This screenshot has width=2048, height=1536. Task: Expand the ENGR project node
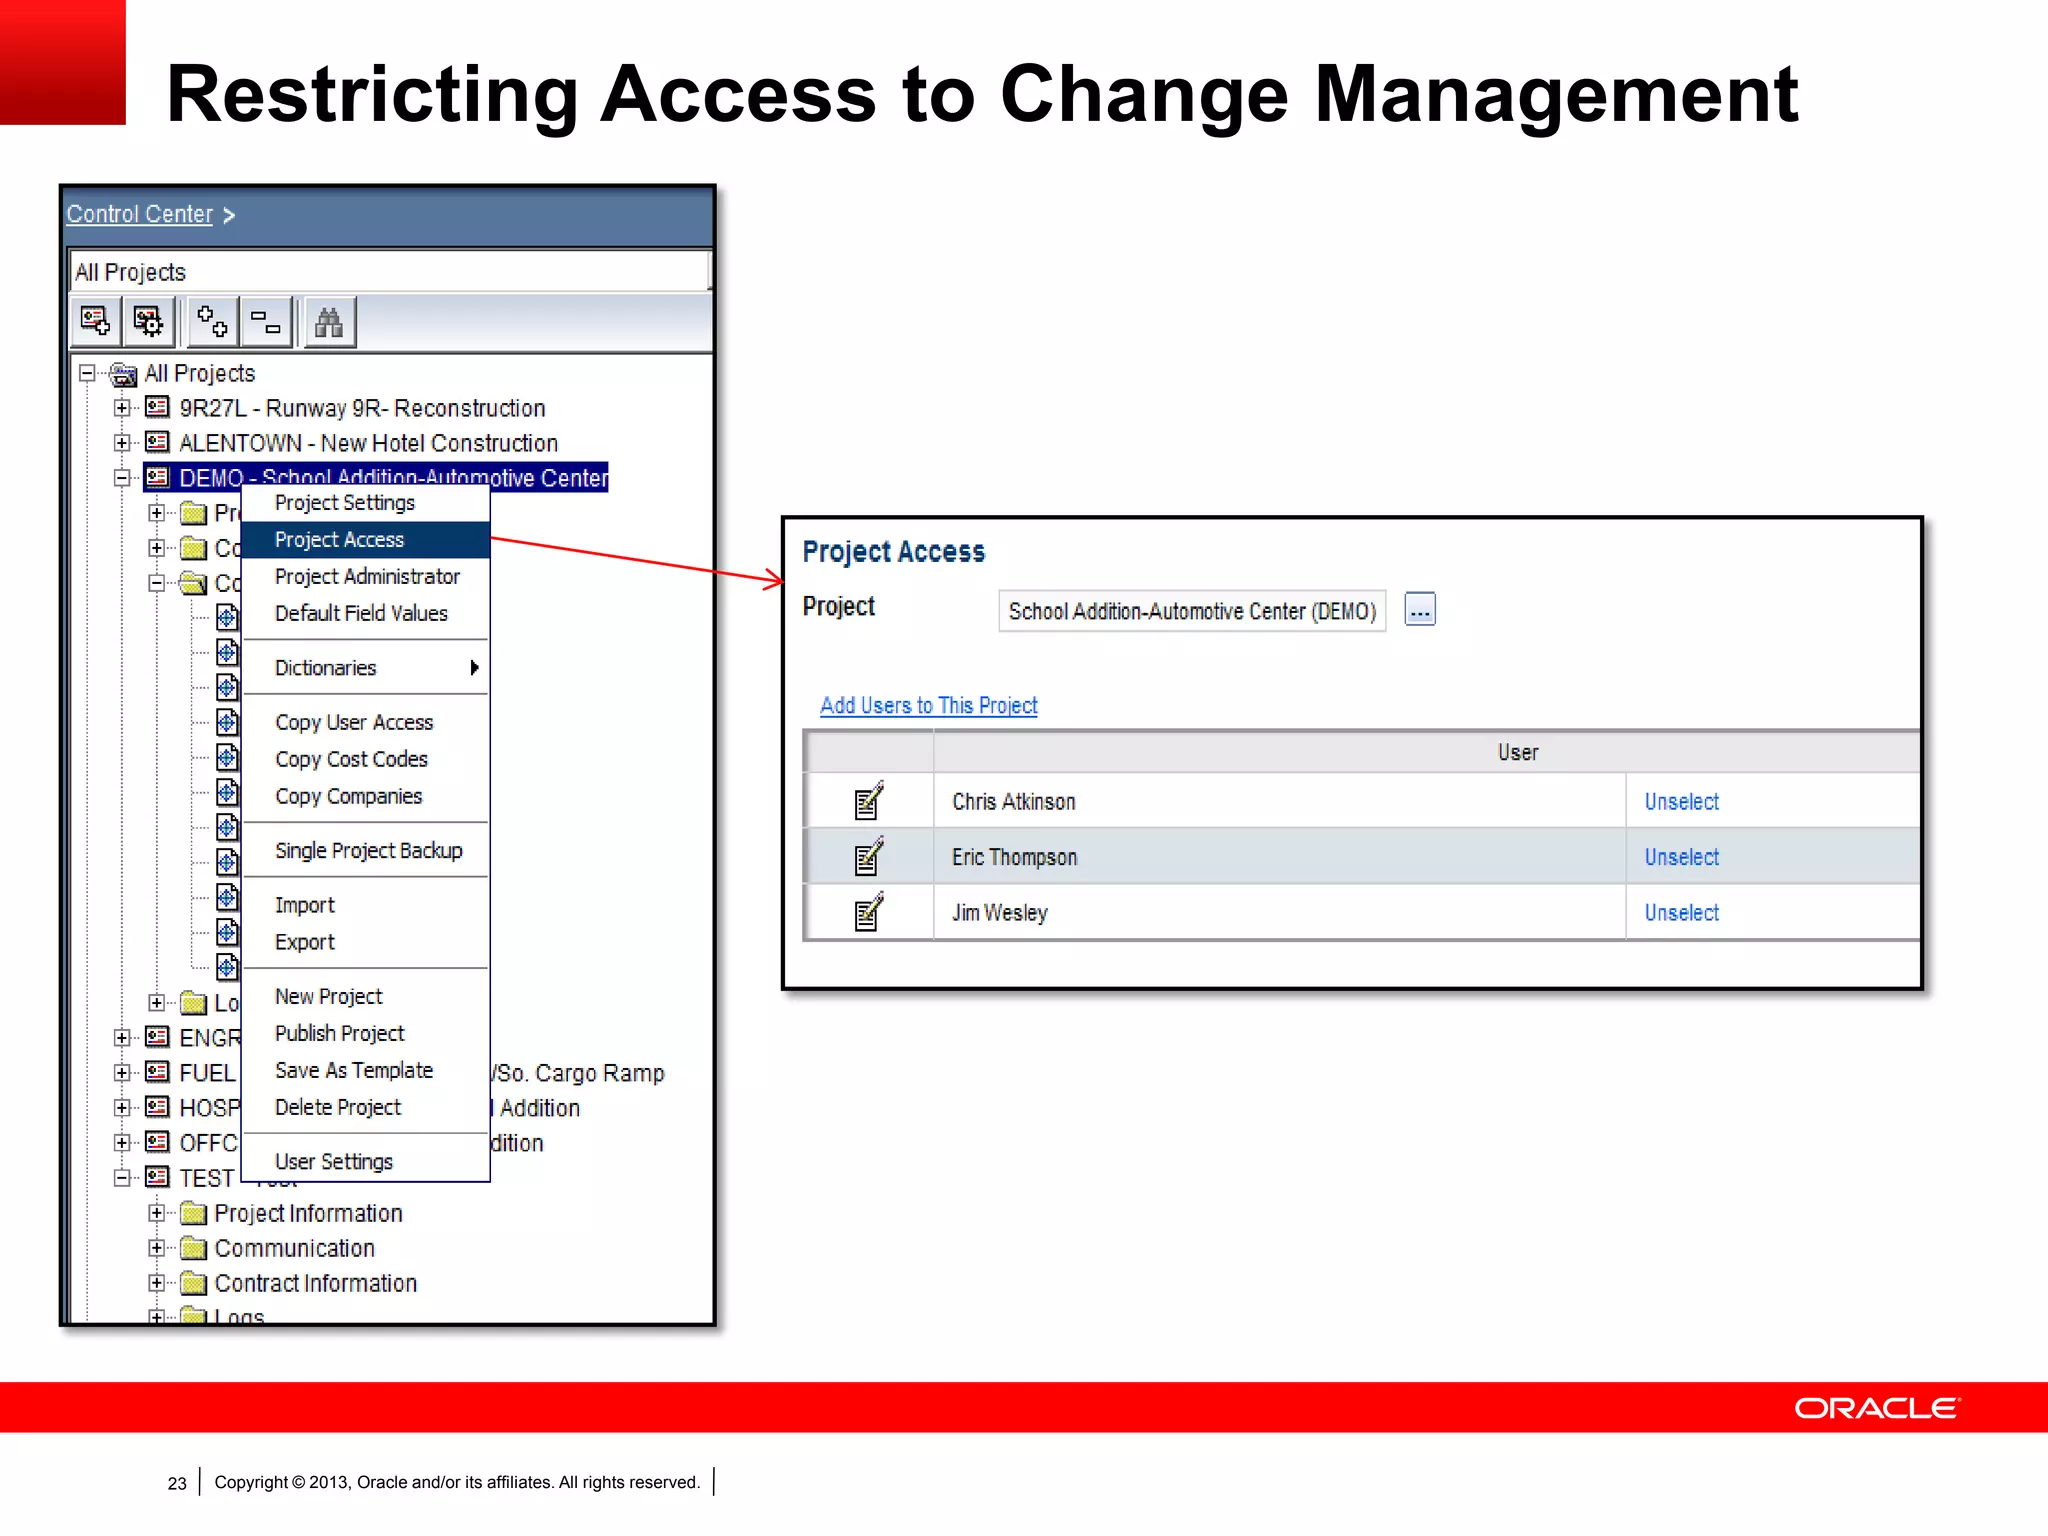tap(122, 1038)
